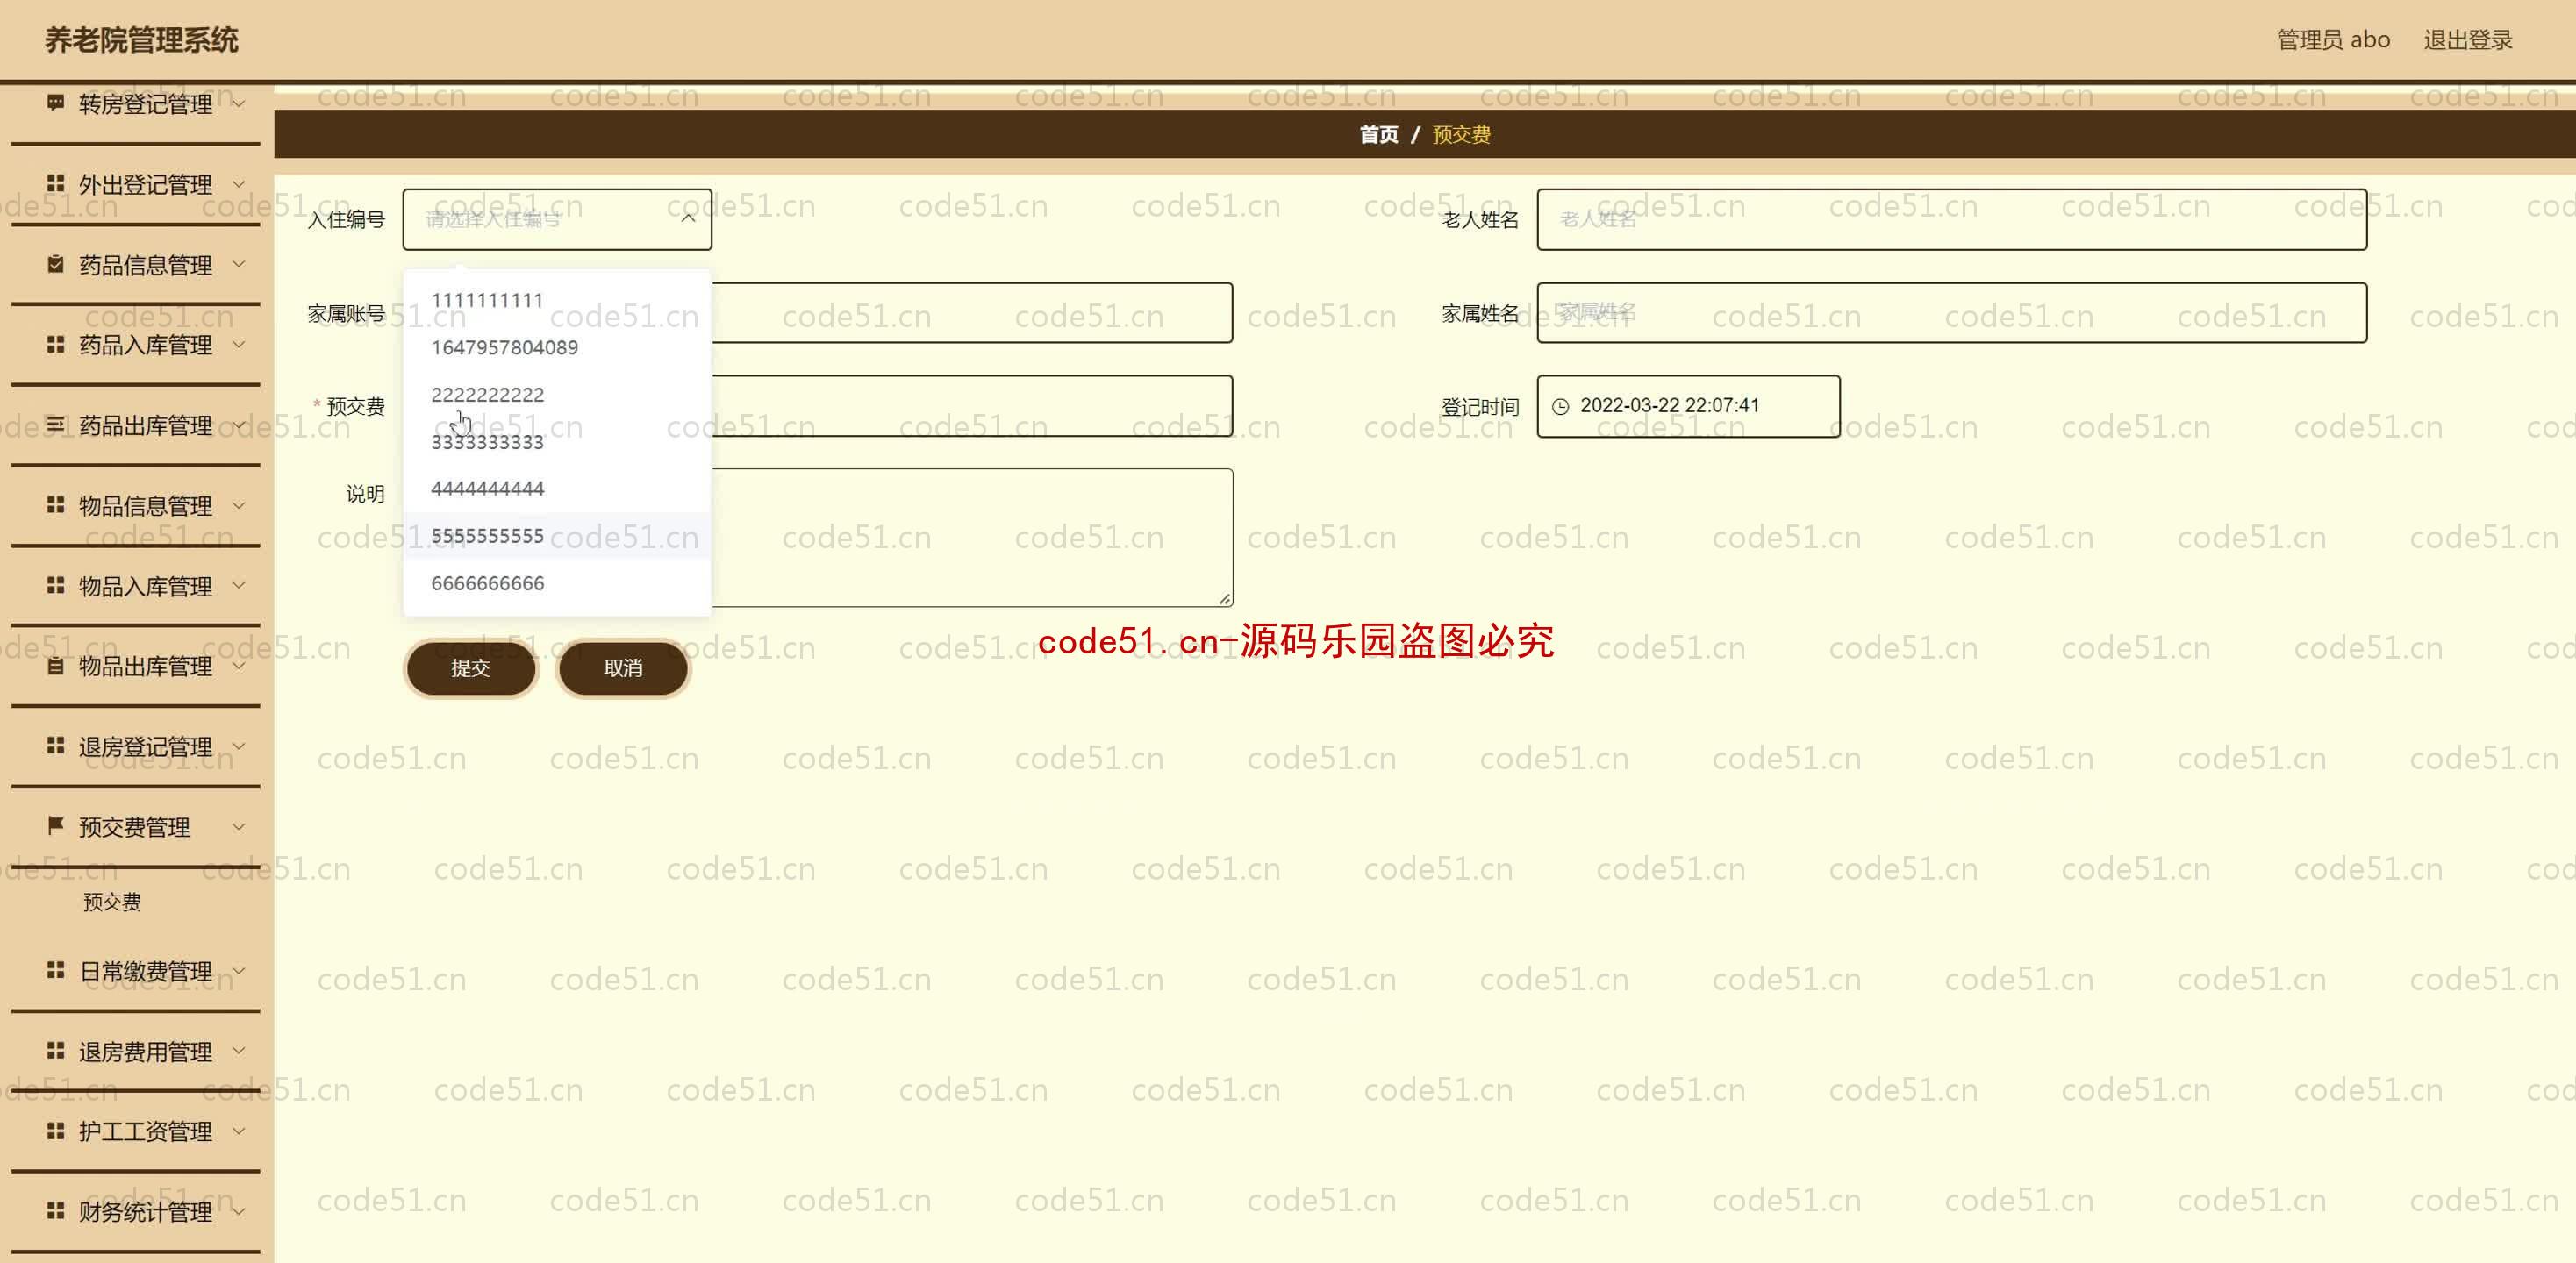This screenshot has height=1263, width=2576.
Task: Expand the 物品入库管理 chevron
Action: (x=239, y=585)
